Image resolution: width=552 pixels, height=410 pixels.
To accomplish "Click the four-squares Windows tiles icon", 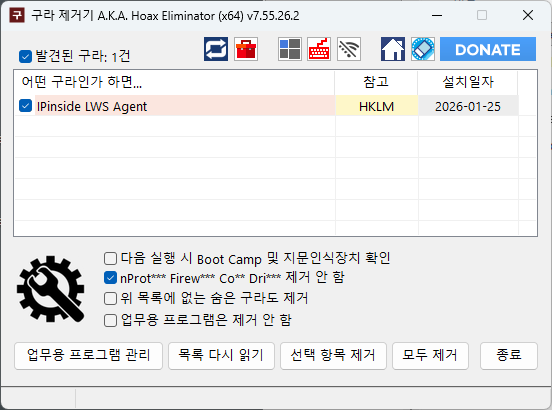I will point(290,49).
